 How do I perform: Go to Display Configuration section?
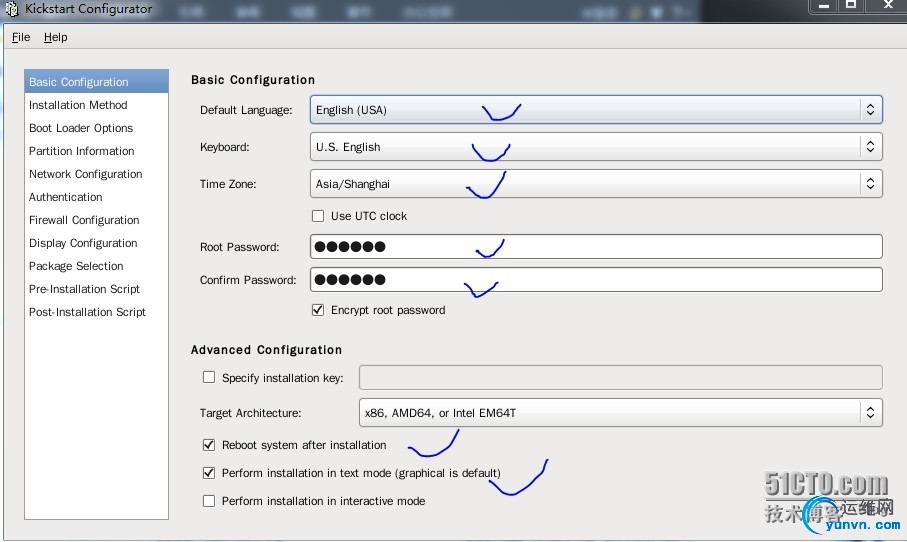tap(97, 243)
